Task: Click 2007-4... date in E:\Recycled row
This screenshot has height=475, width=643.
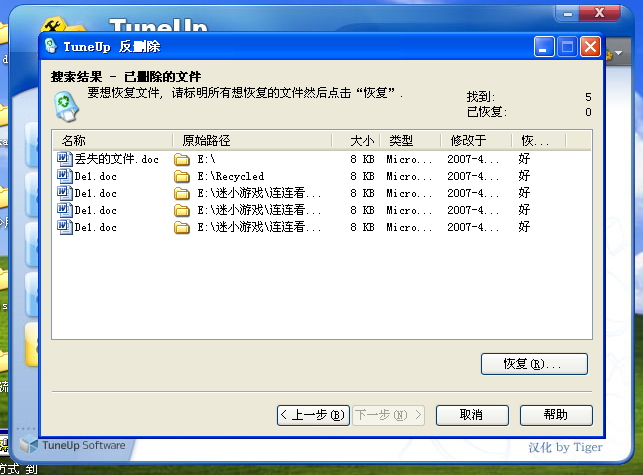Action: 473,176
